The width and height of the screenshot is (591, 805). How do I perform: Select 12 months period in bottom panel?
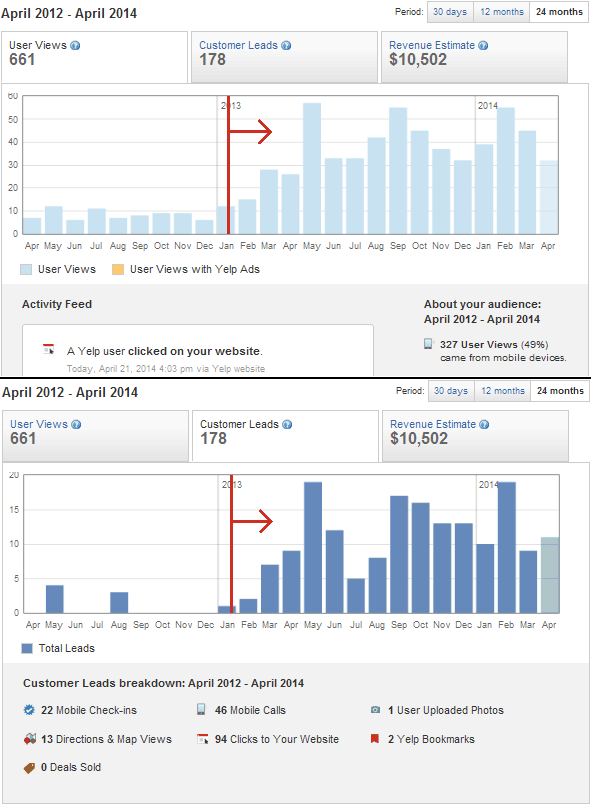(503, 391)
